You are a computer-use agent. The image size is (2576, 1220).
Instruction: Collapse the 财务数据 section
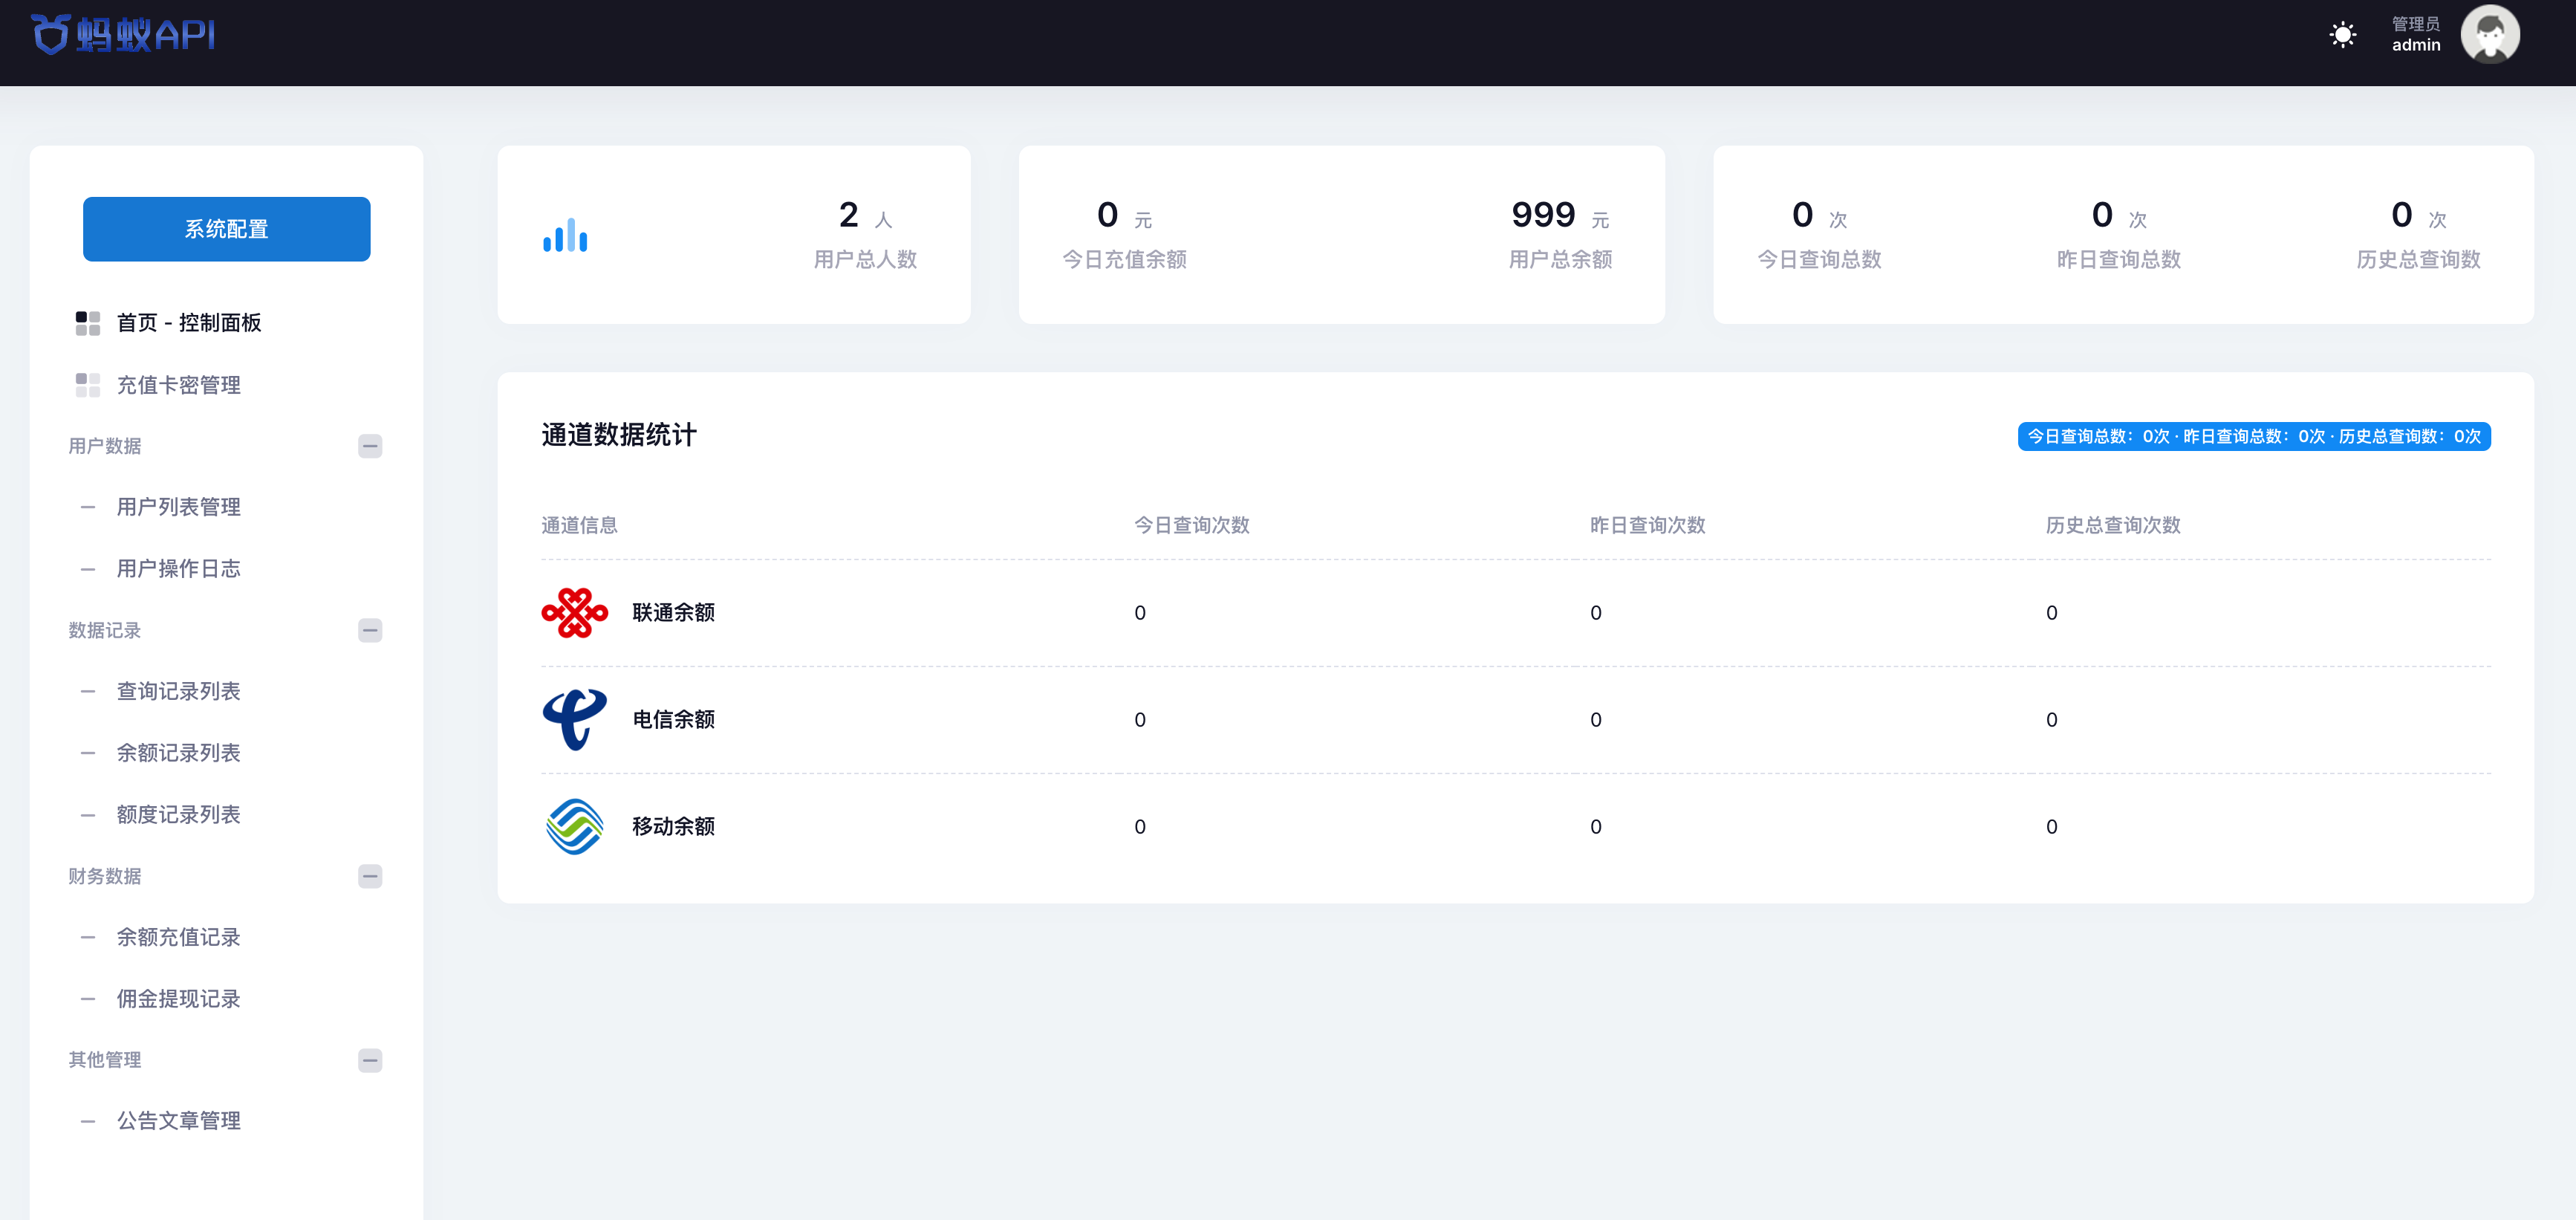click(370, 876)
